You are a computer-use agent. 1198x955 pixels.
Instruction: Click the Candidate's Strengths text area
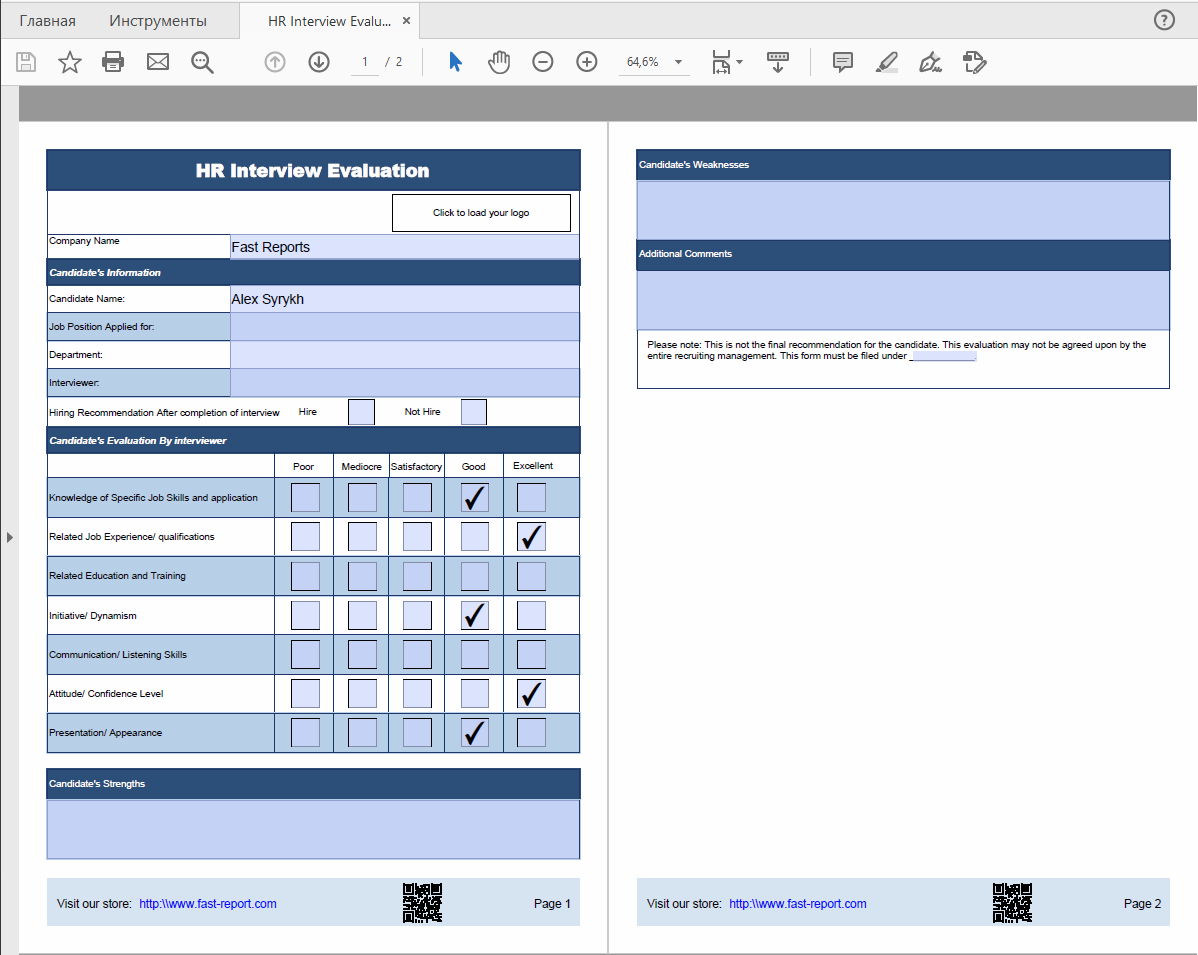pos(313,830)
